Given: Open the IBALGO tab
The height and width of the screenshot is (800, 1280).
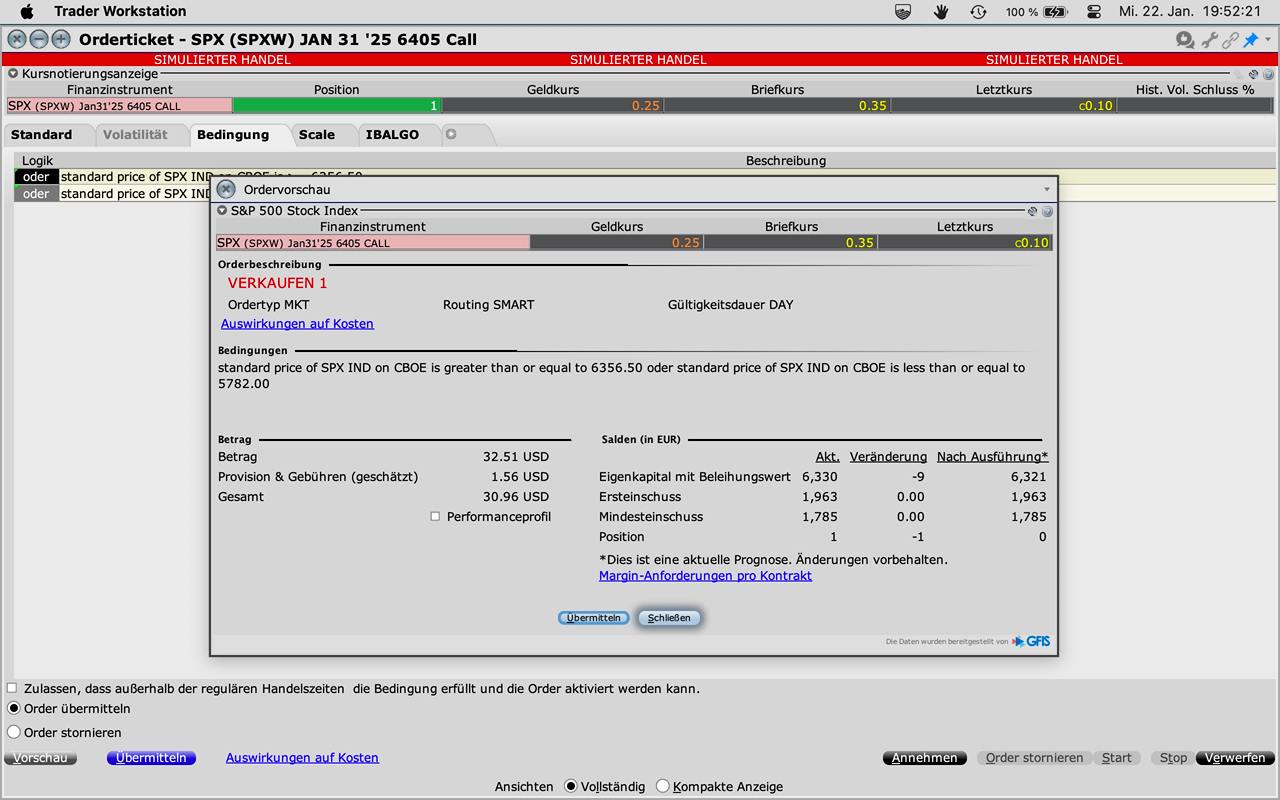Looking at the screenshot, I should [x=392, y=134].
